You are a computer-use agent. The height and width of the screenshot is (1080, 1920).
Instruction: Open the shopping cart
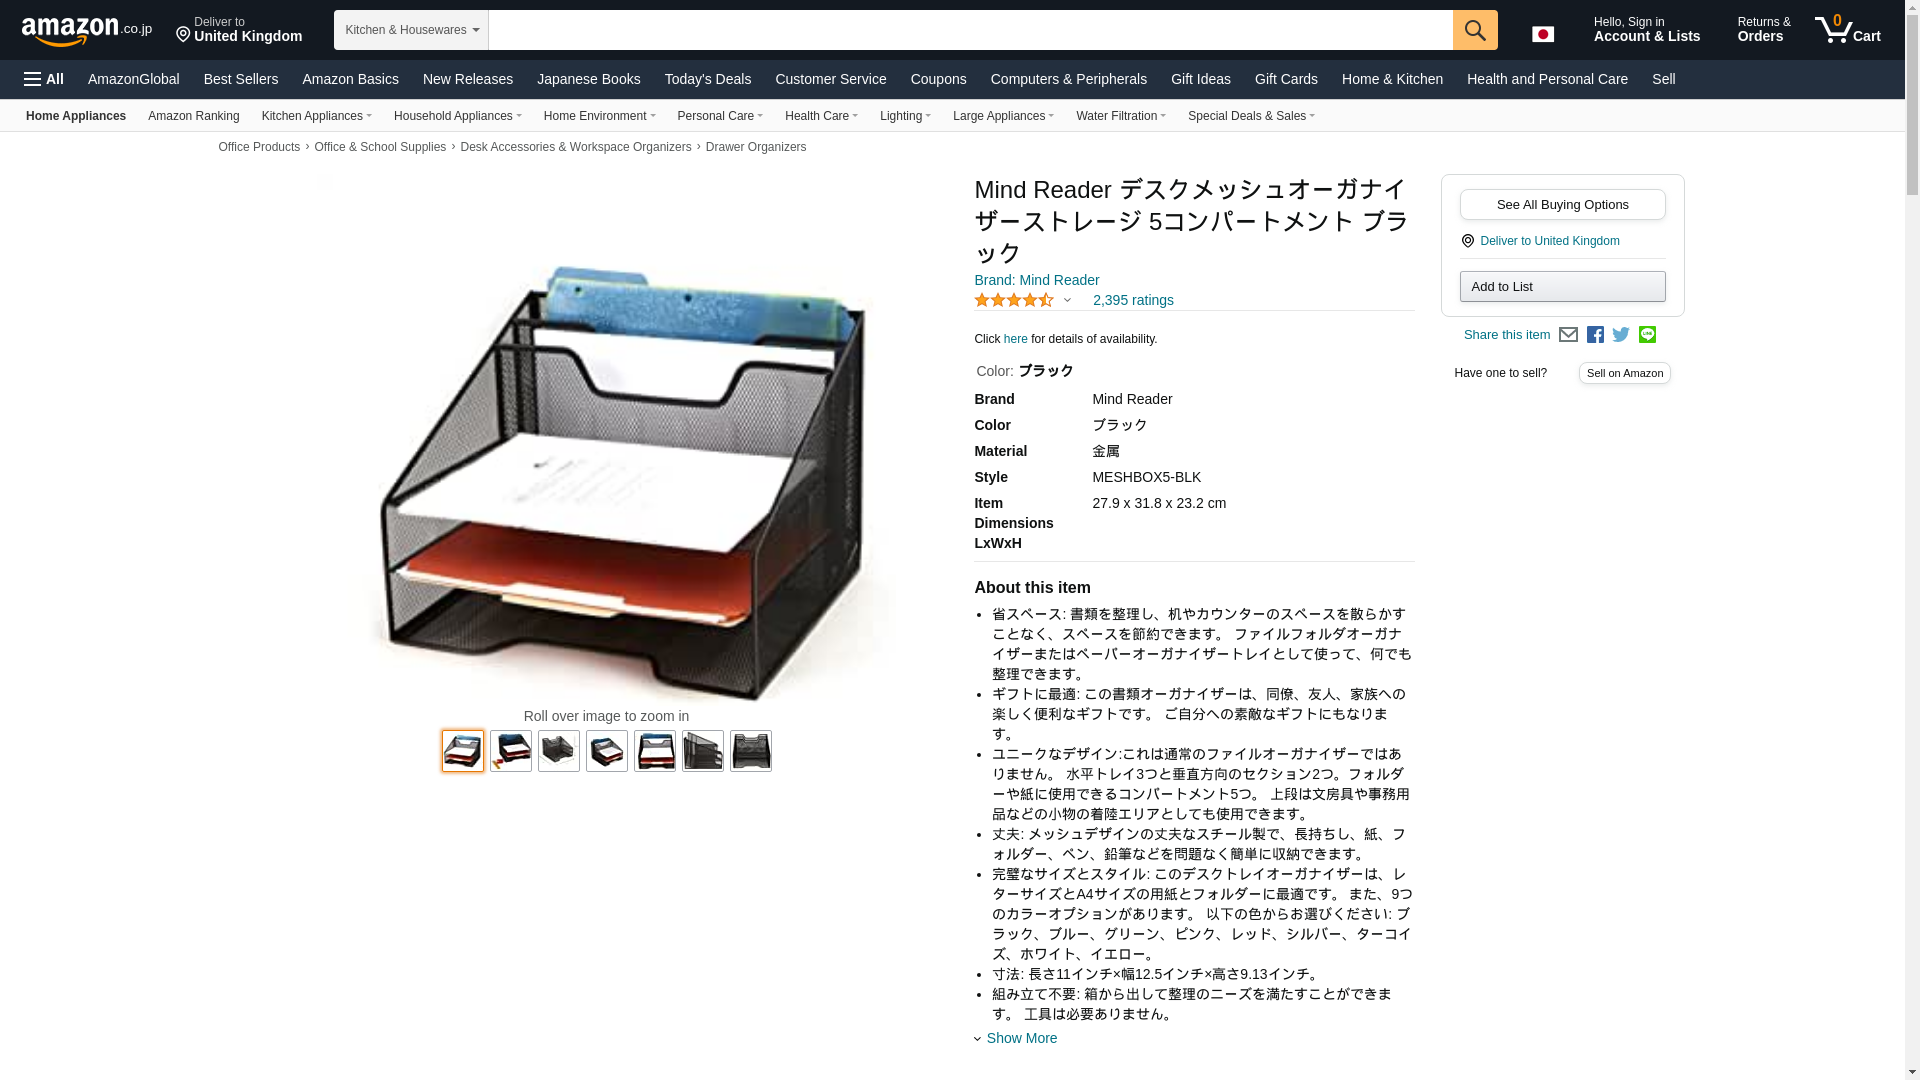1848,29
